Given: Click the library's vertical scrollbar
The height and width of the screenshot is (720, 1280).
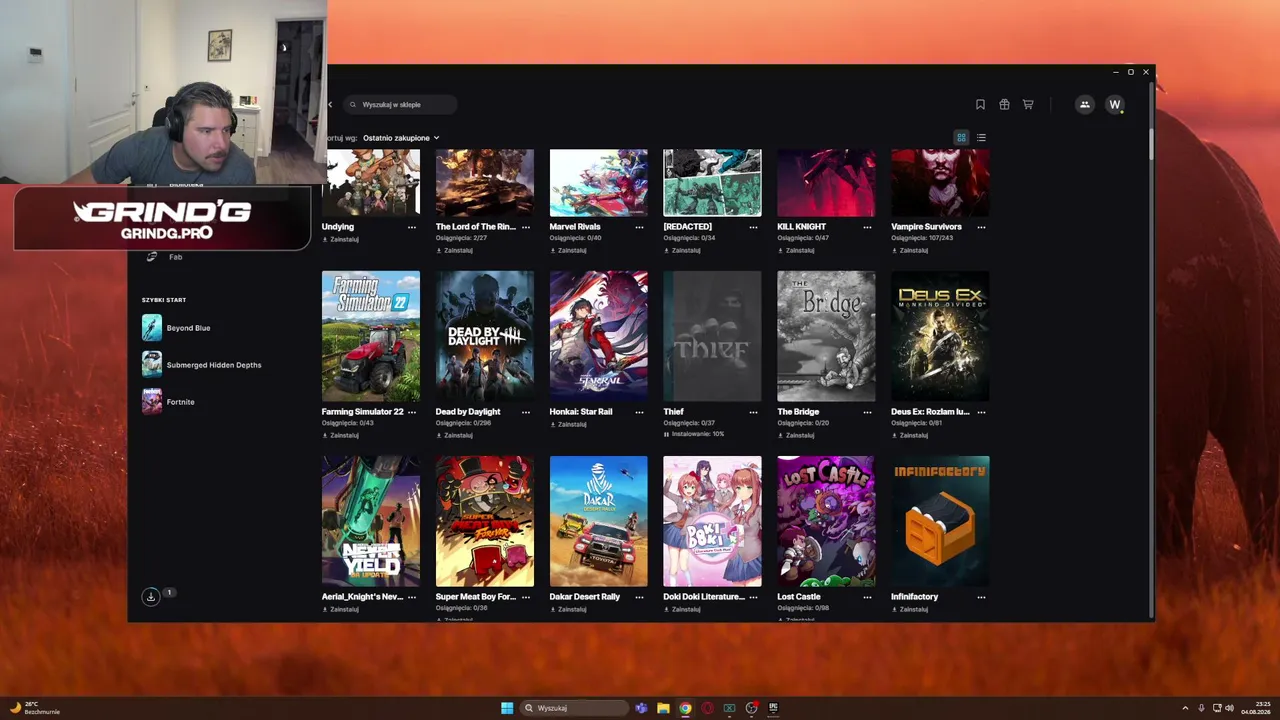Looking at the screenshot, I should coord(1151,143).
